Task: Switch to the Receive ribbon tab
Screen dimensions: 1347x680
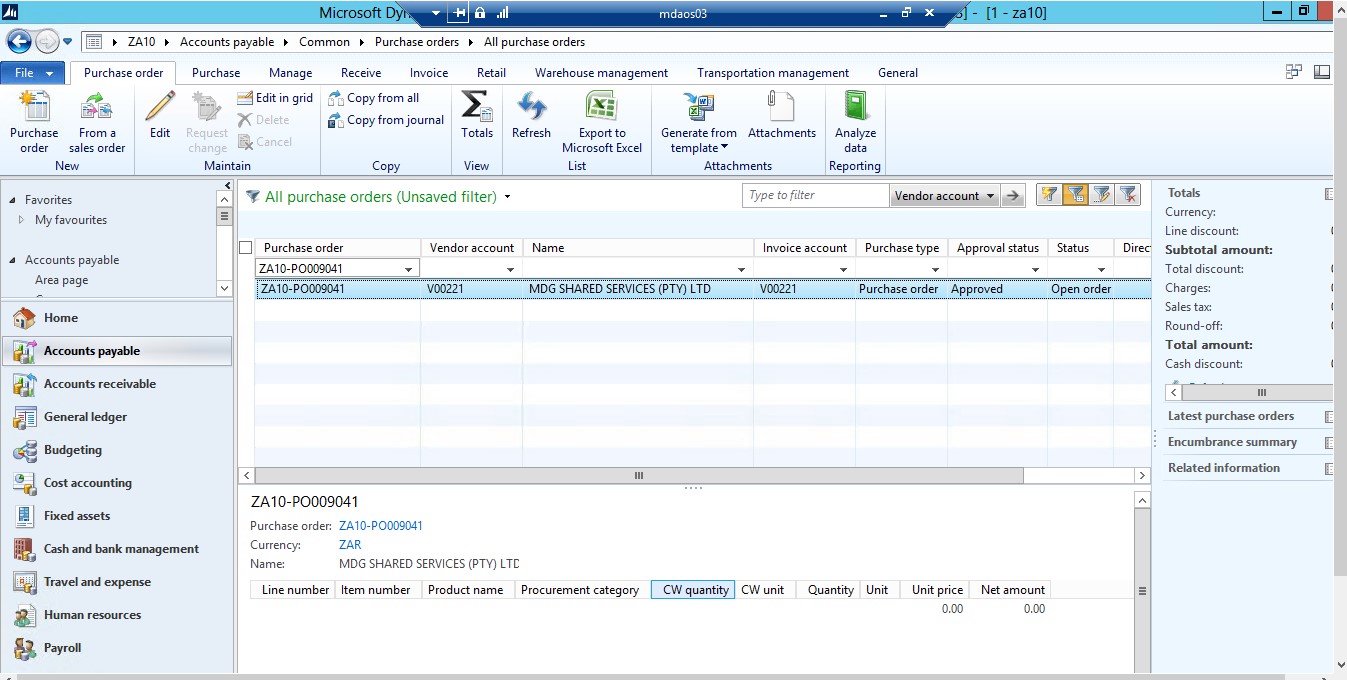Action: point(361,73)
